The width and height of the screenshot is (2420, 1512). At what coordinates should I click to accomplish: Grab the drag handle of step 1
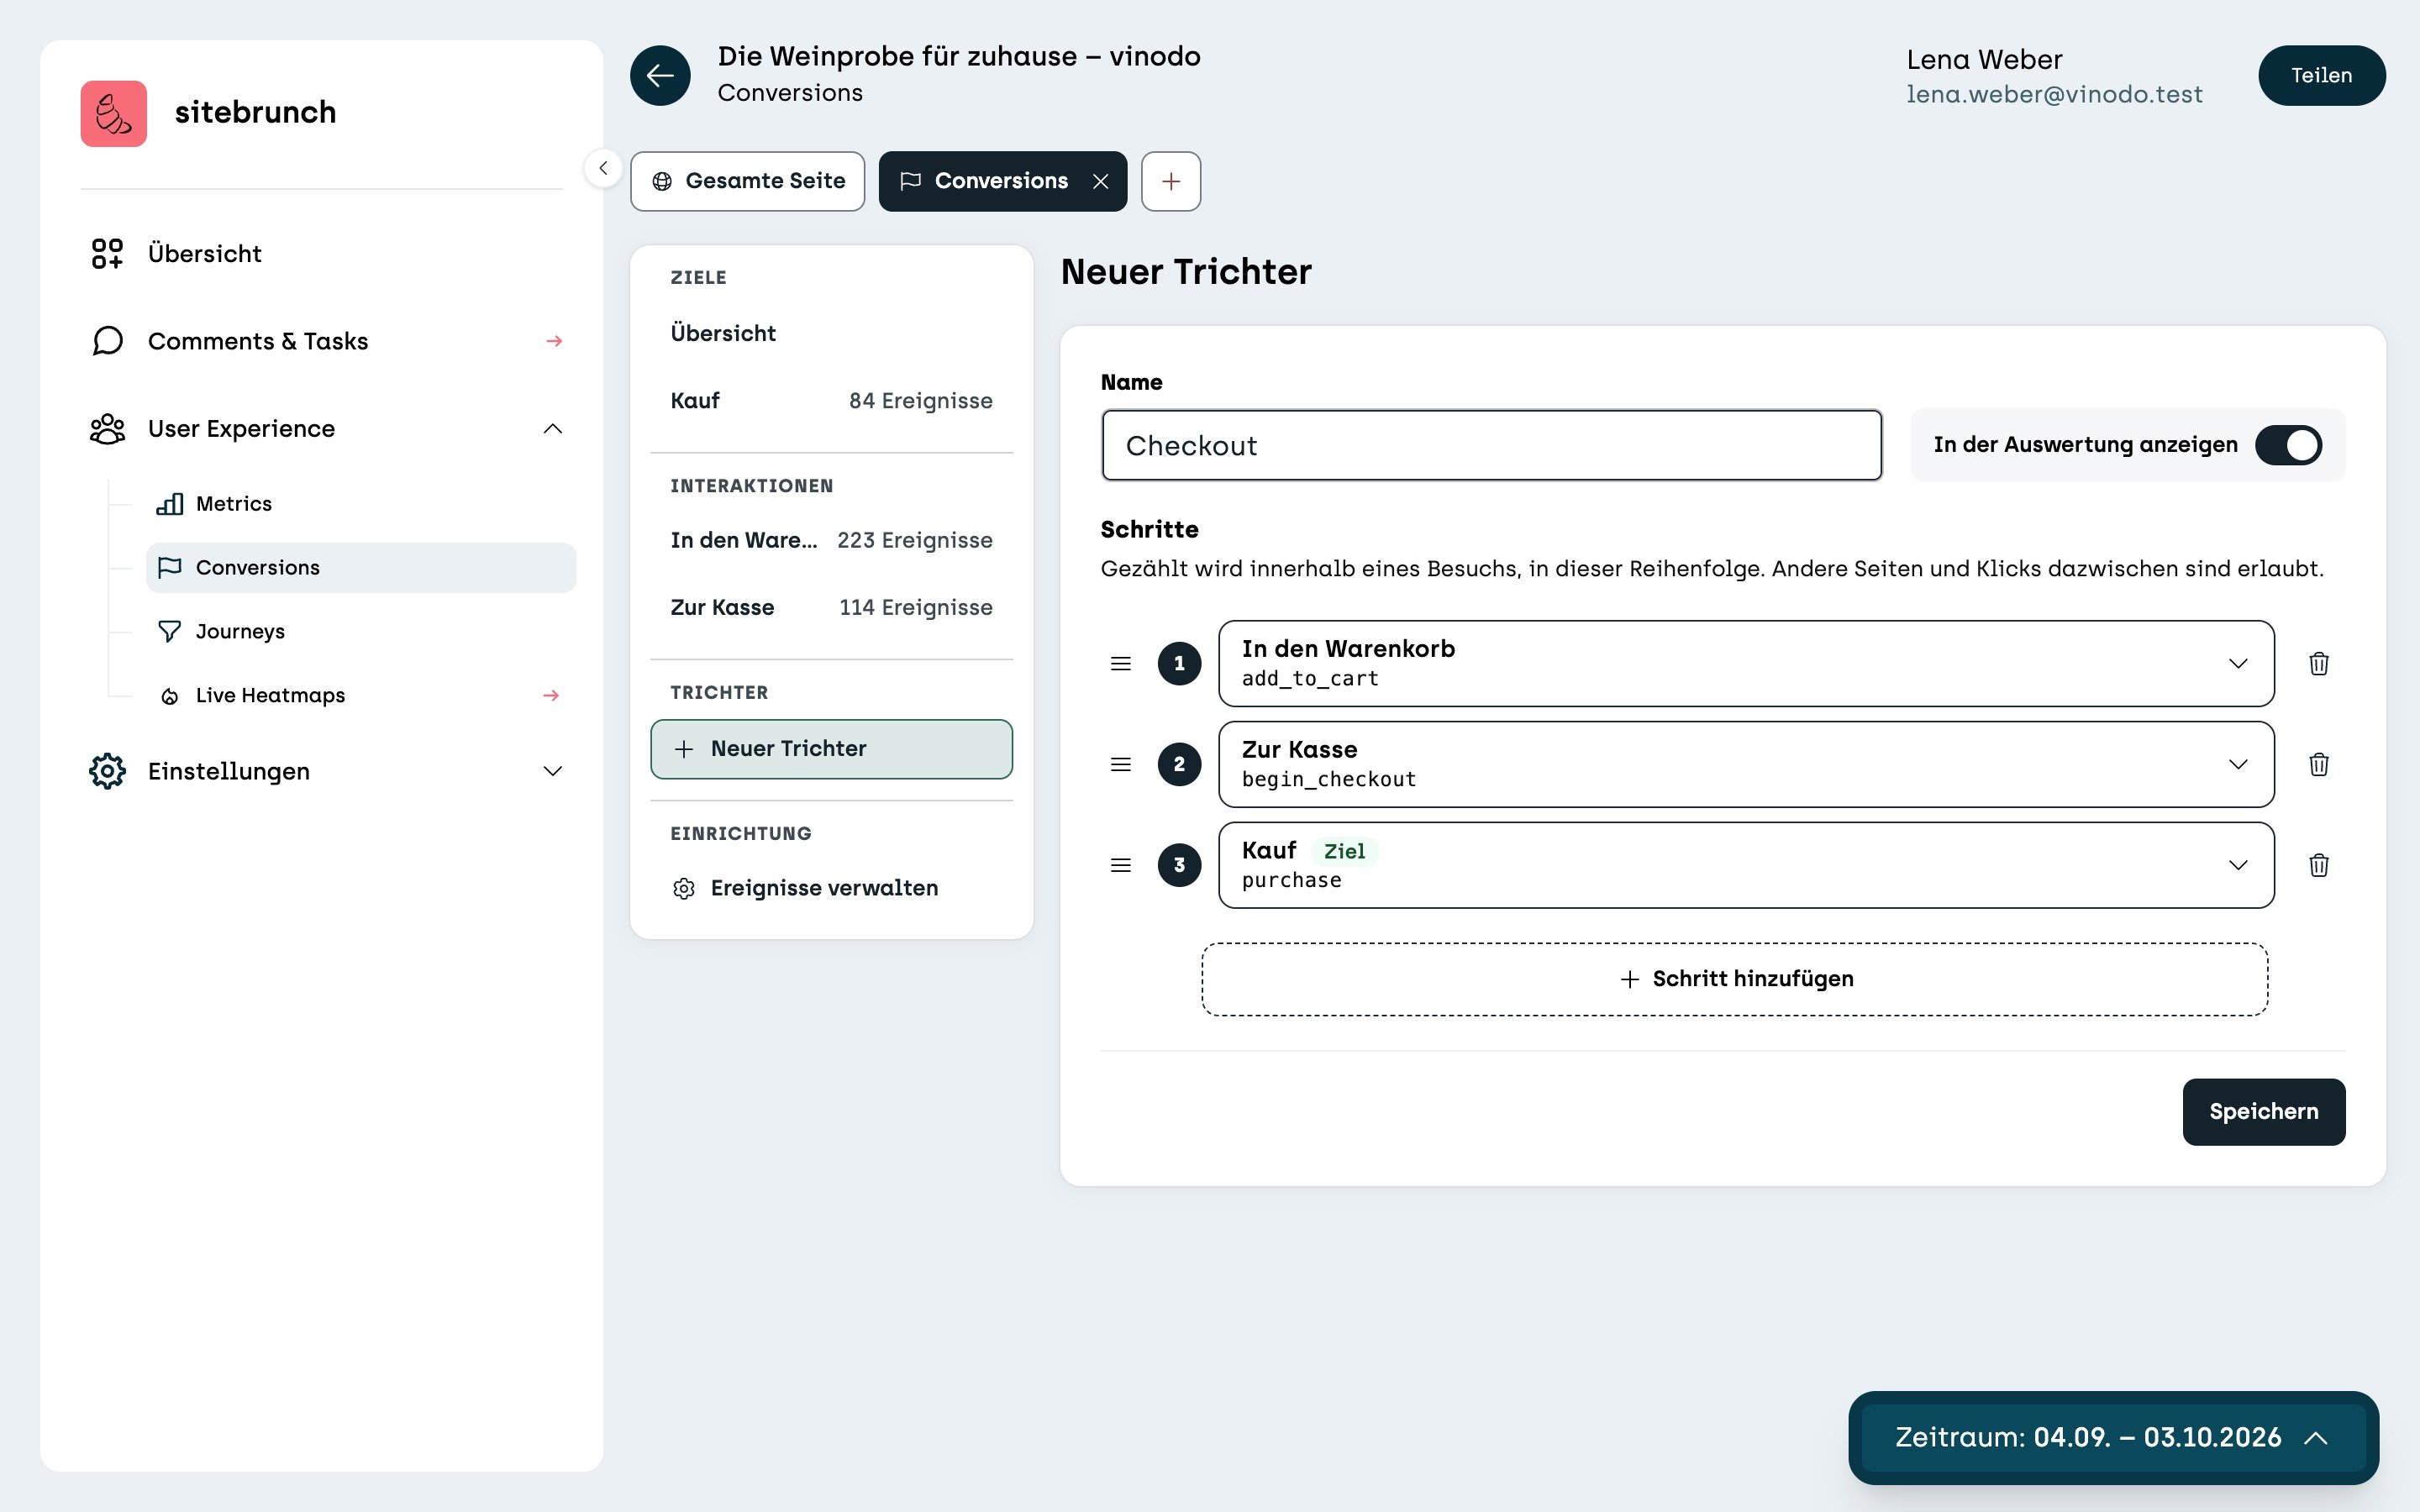[x=1121, y=663]
